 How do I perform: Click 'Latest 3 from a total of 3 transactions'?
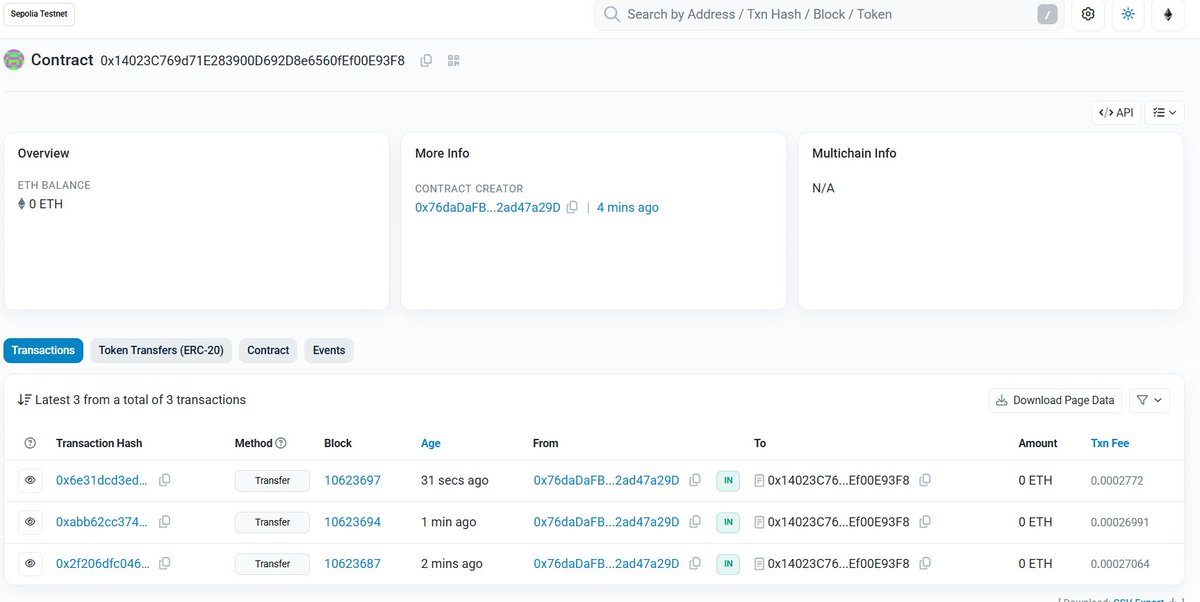(140, 400)
